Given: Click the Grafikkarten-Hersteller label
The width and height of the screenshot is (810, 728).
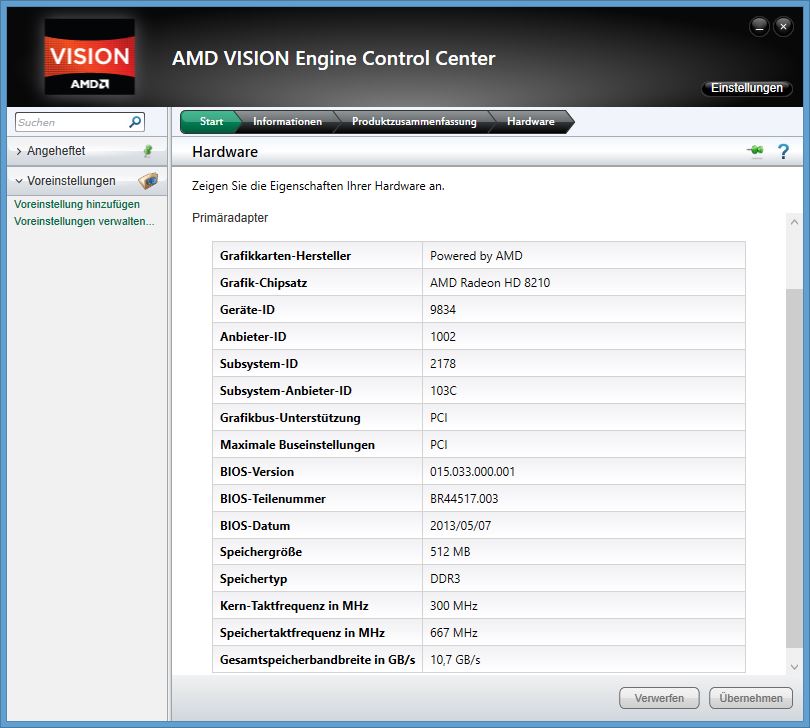Looking at the screenshot, I should point(285,256).
